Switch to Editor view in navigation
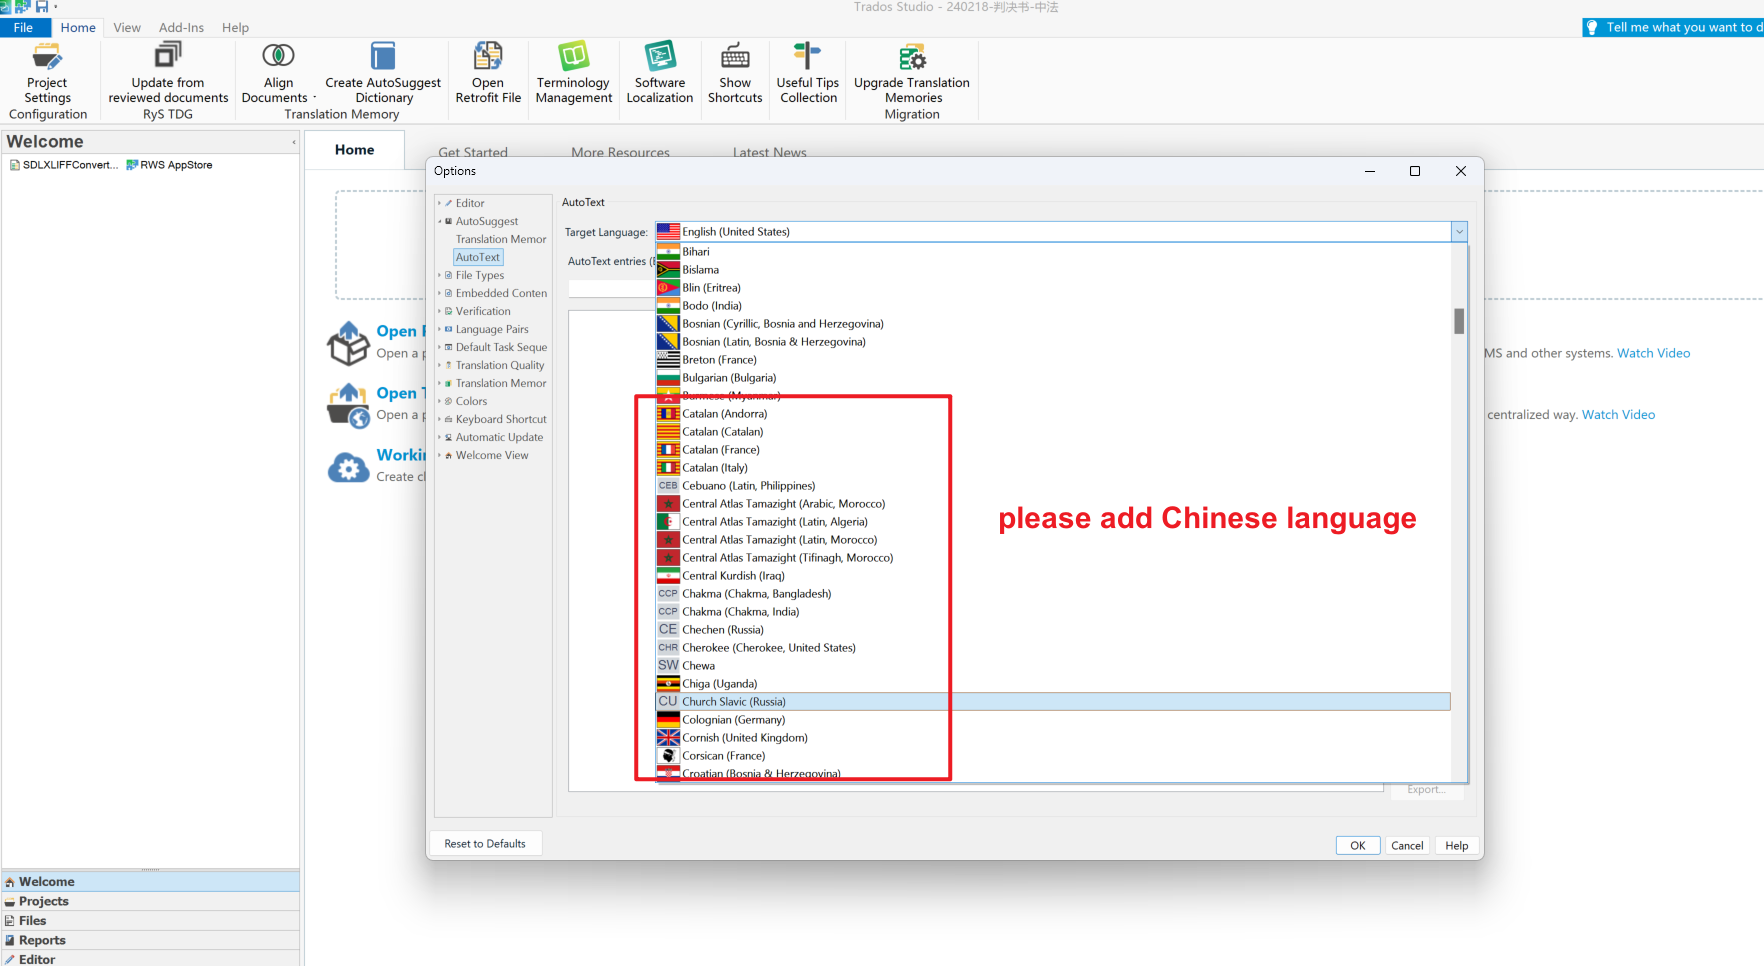The image size is (1764, 966). 150,959
